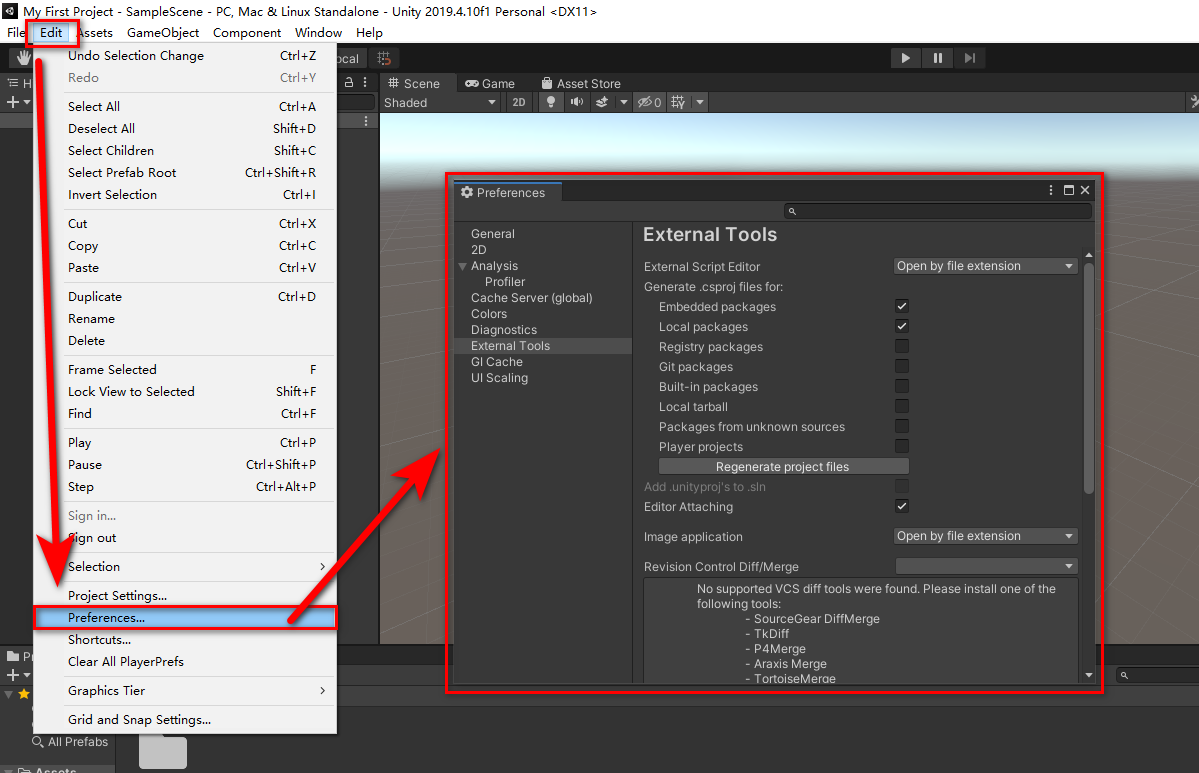Toggle Editor Attaching checkbox
Screen dimensions: 1199x773
point(902,506)
